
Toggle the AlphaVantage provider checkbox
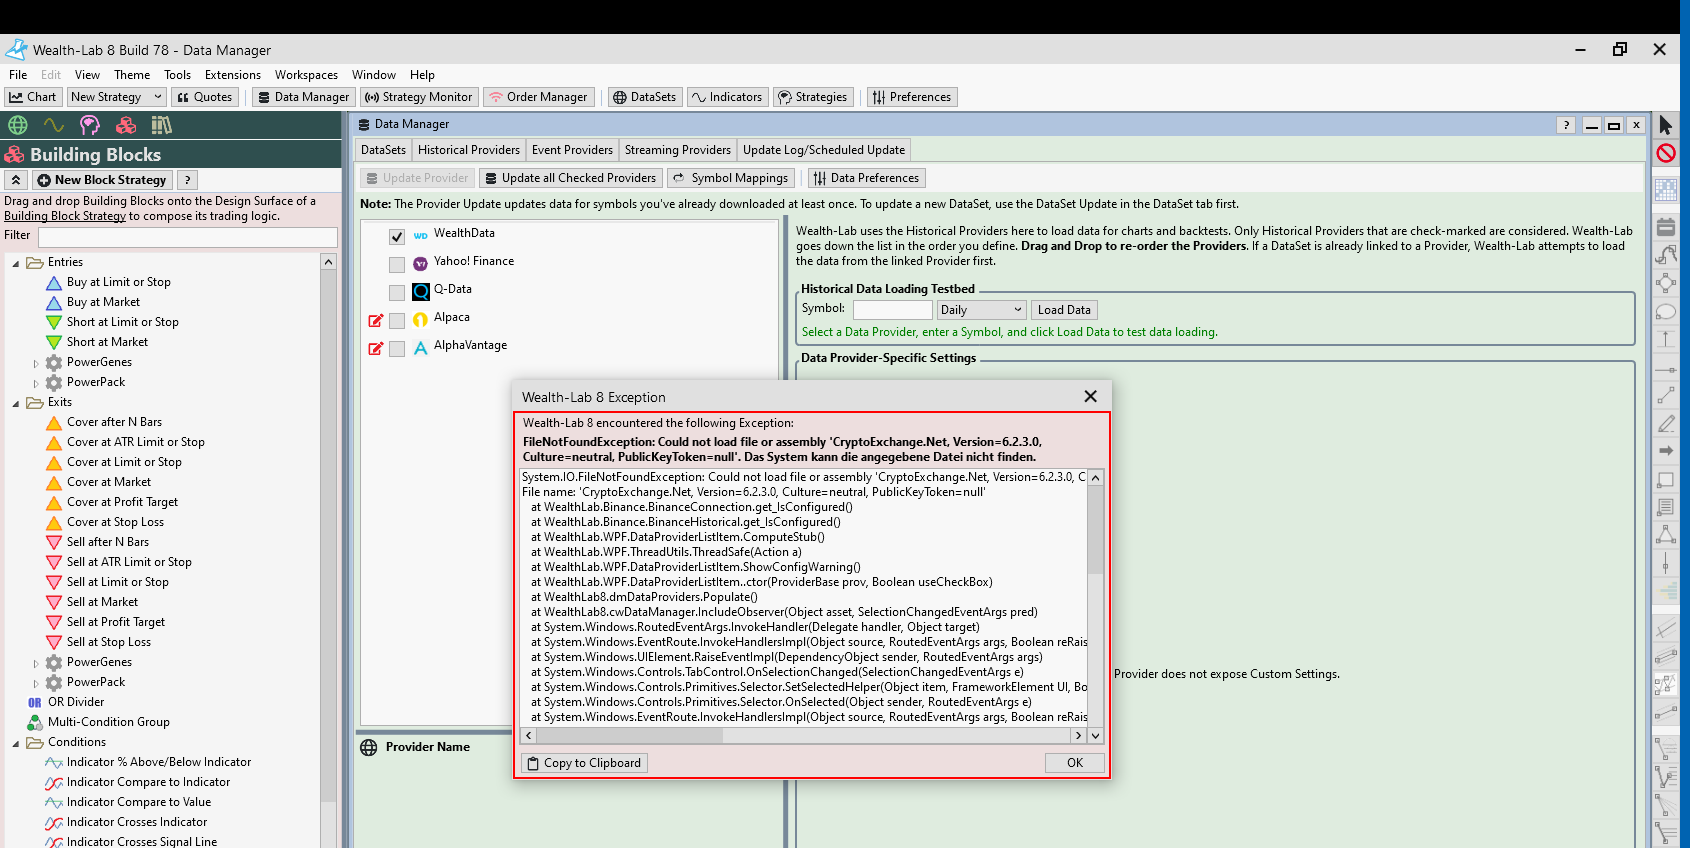pos(397,349)
